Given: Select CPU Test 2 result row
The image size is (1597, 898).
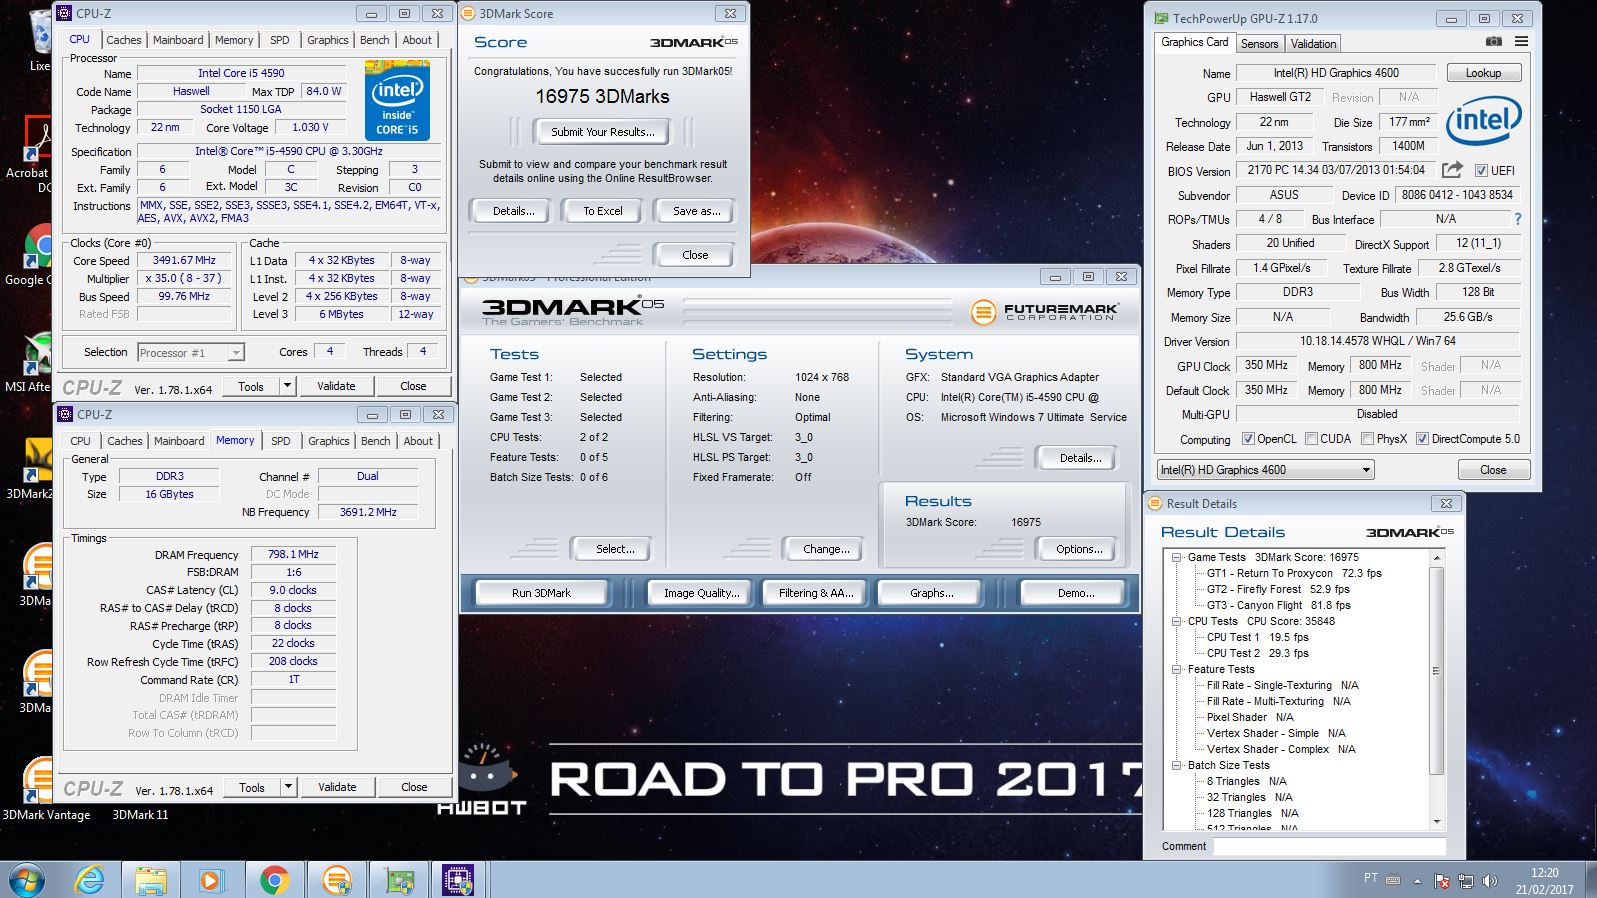Looking at the screenshot, I should point(1257,654).
